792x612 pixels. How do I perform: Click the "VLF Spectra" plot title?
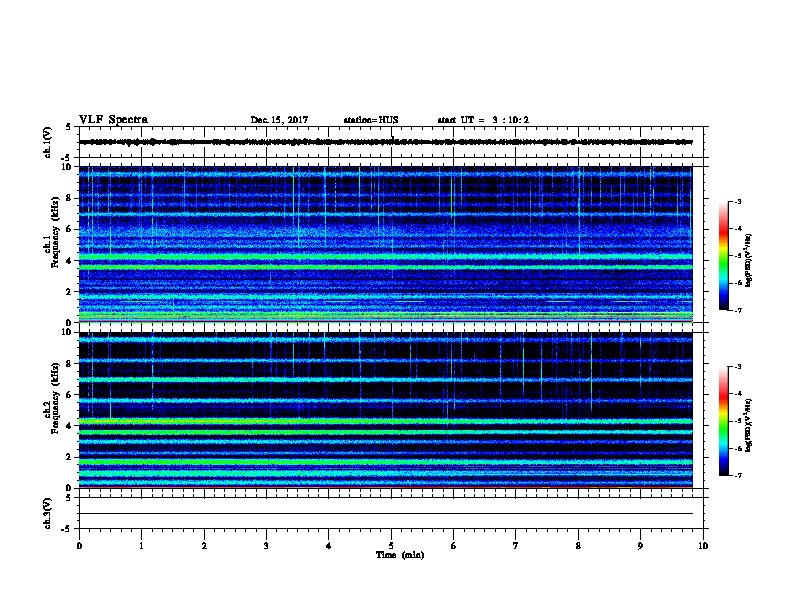pyautogui.click(x=113, y=120)
